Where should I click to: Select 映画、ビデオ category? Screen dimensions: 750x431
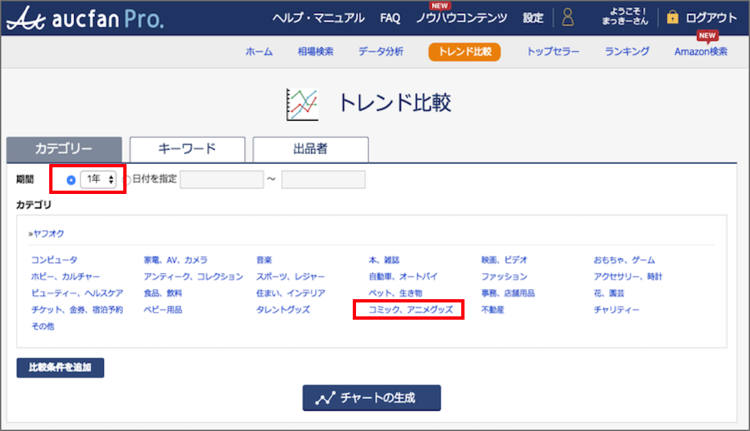(x=504, y=260)
